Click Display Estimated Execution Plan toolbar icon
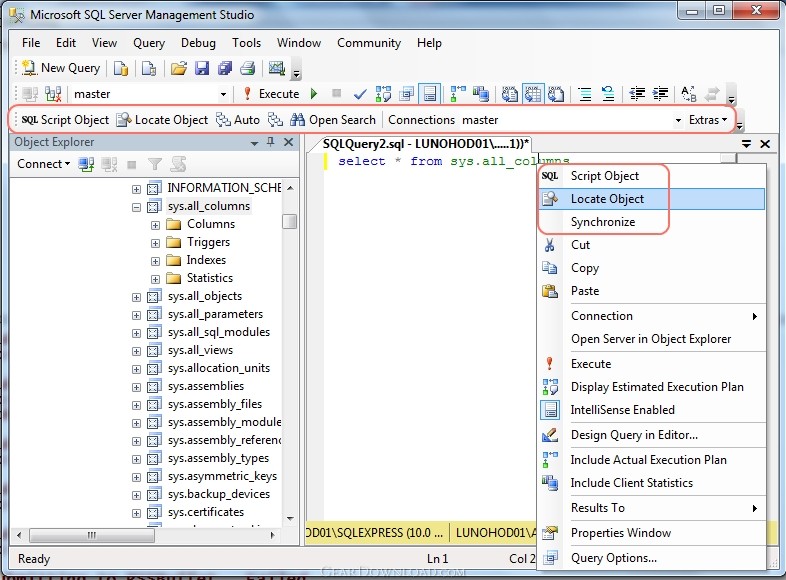This screenshot has height=580, width=786. 383,94
